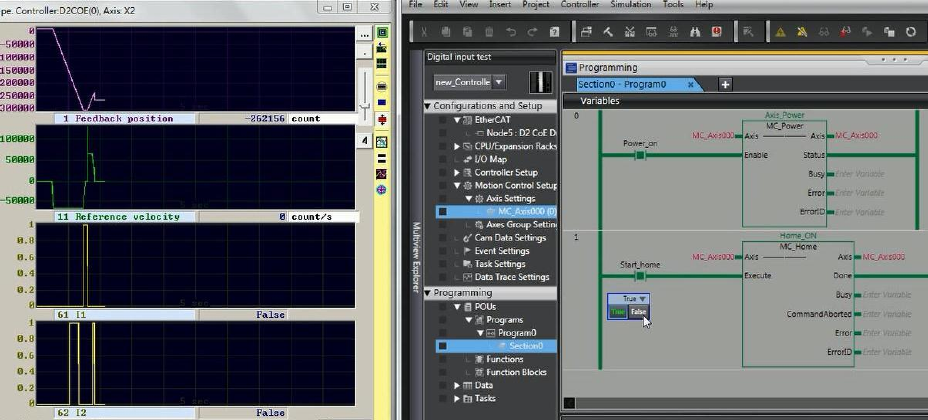Click the circular reset arrow toolbar icon

911,32
